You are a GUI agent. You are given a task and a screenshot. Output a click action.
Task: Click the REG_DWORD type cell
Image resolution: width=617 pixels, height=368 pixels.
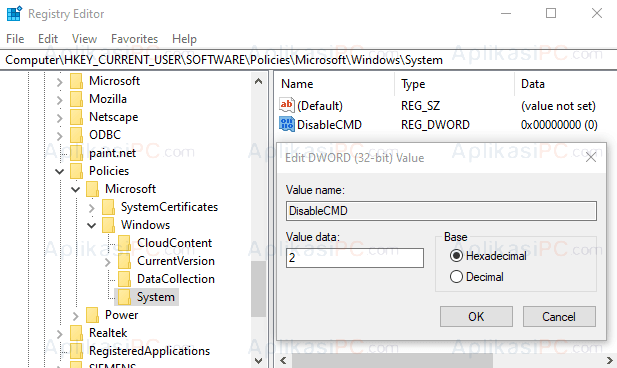(x=435, y=125)
